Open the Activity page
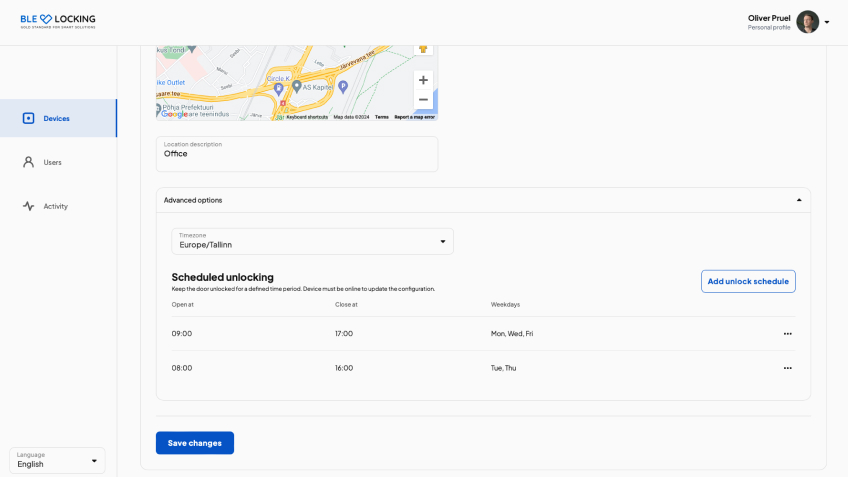Screen dimensions: 848x477 [55, 206]
